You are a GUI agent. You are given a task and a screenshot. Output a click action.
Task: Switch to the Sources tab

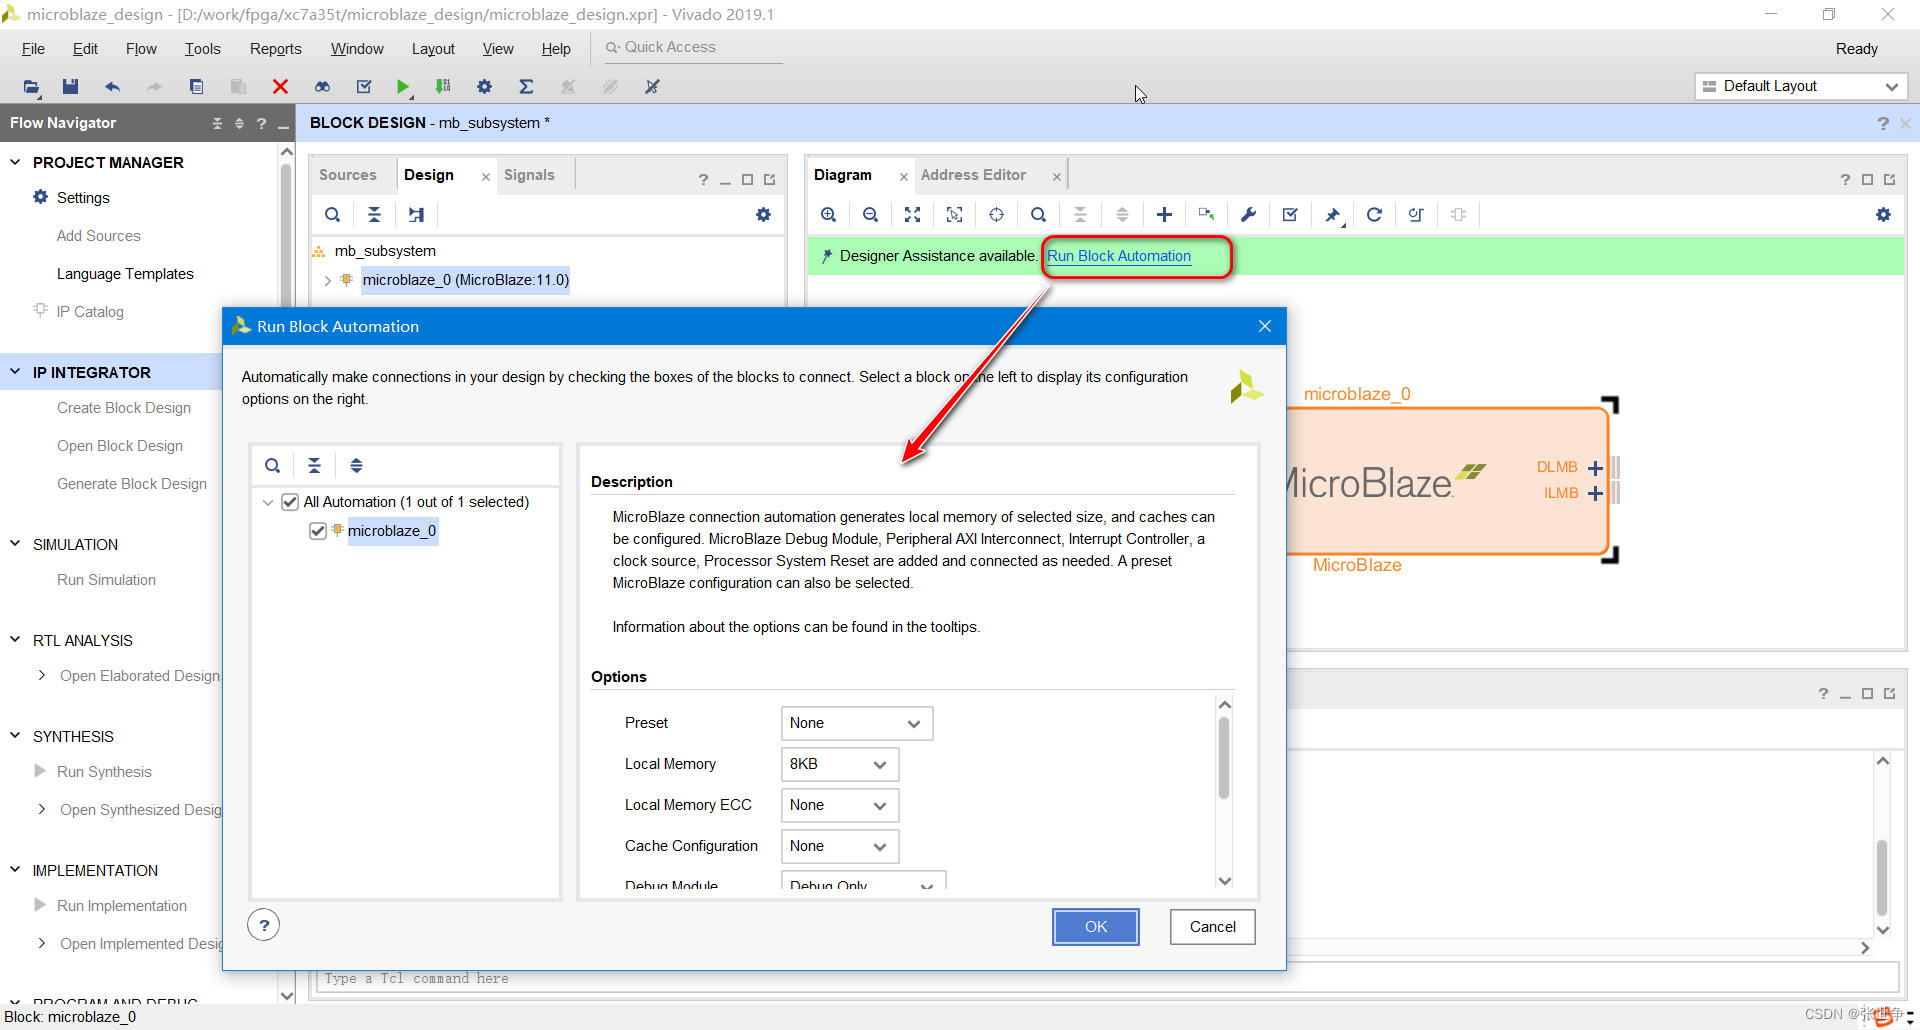[x=348, y=175]
